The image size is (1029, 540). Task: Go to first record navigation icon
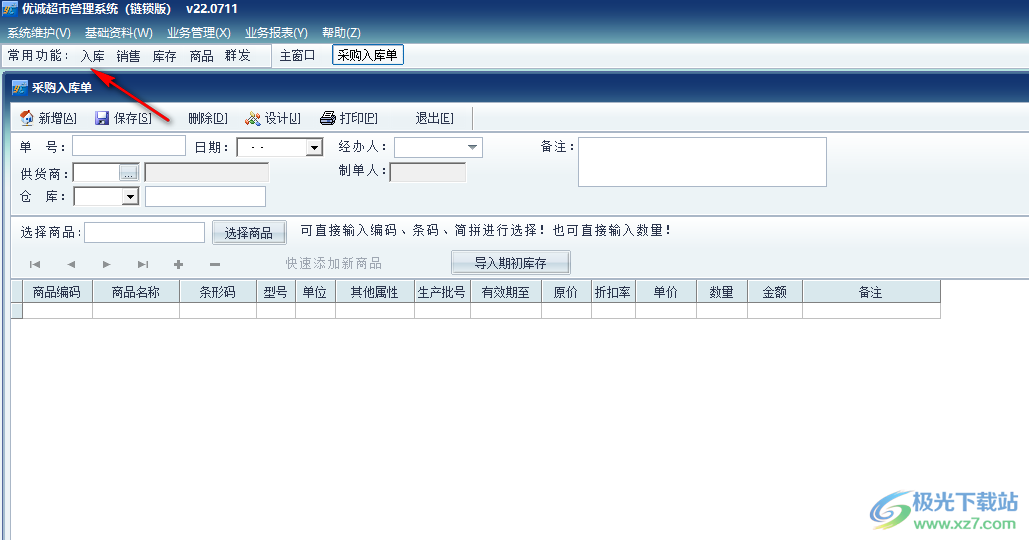coord(35,264)
